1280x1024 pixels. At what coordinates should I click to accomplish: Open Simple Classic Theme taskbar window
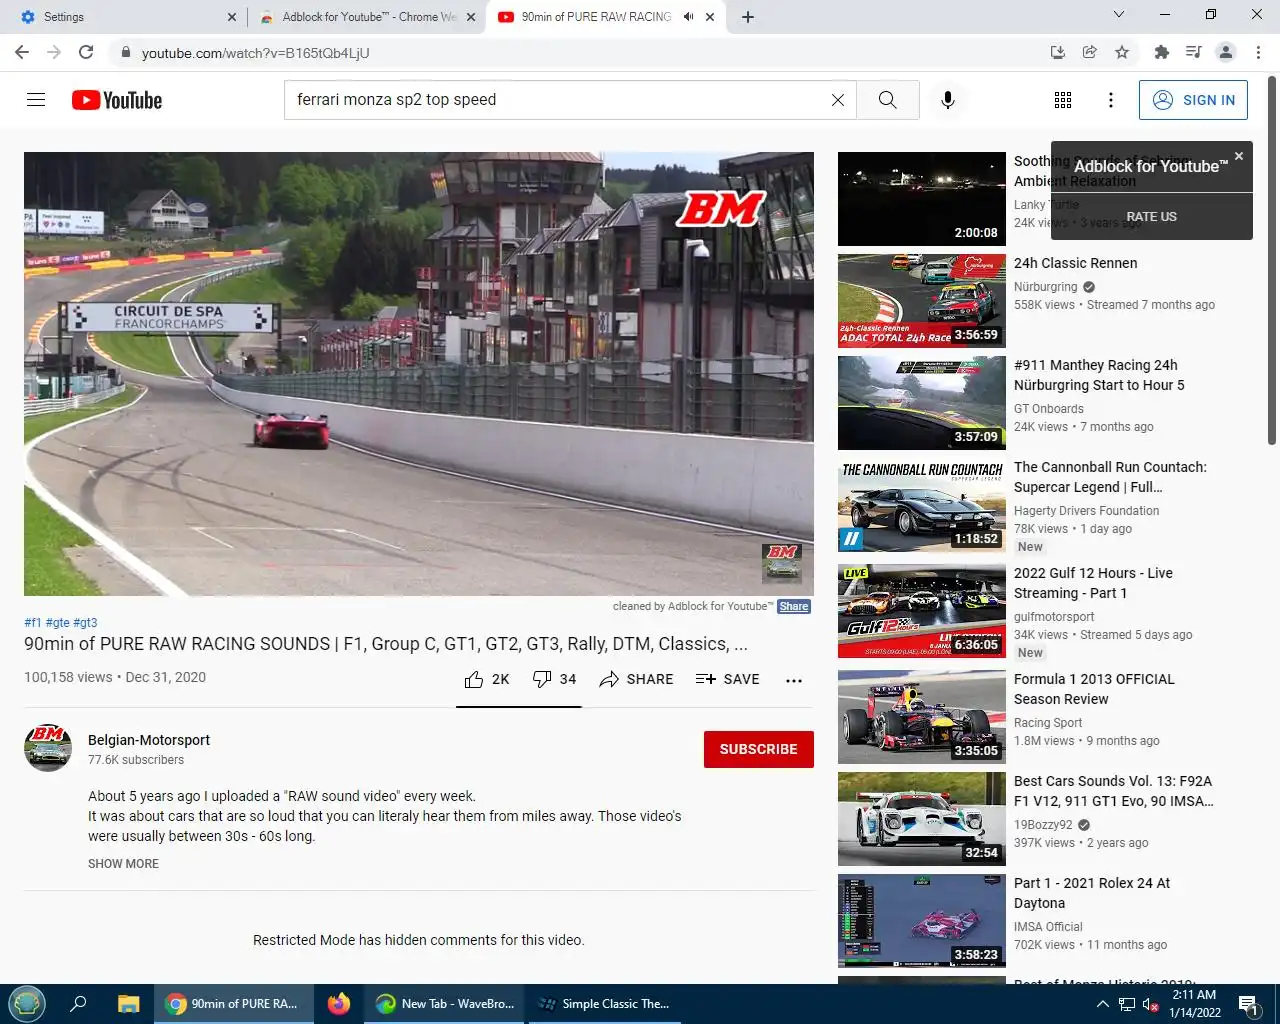coord(604,1004)
